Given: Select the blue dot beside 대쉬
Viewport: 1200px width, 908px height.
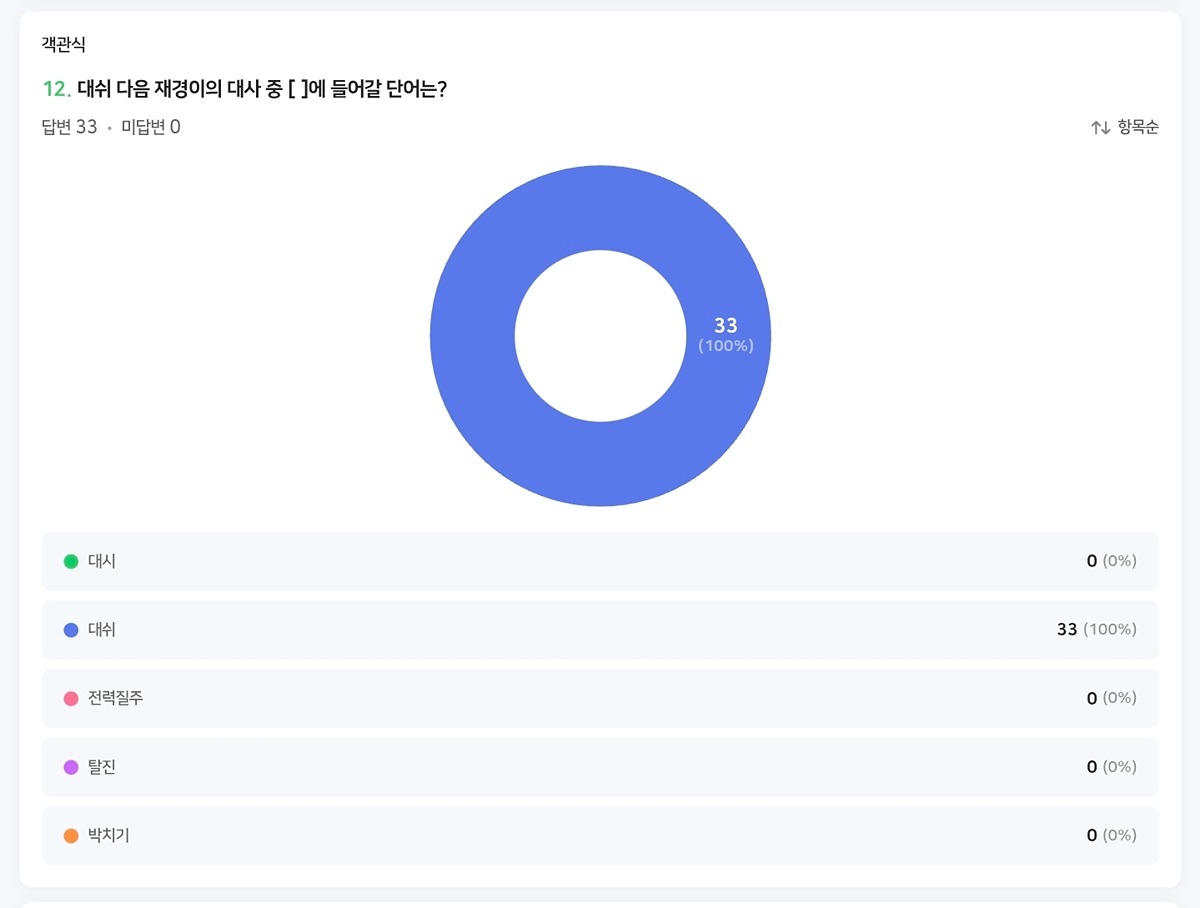Looking at the screenshot, I should click(71, 630).
